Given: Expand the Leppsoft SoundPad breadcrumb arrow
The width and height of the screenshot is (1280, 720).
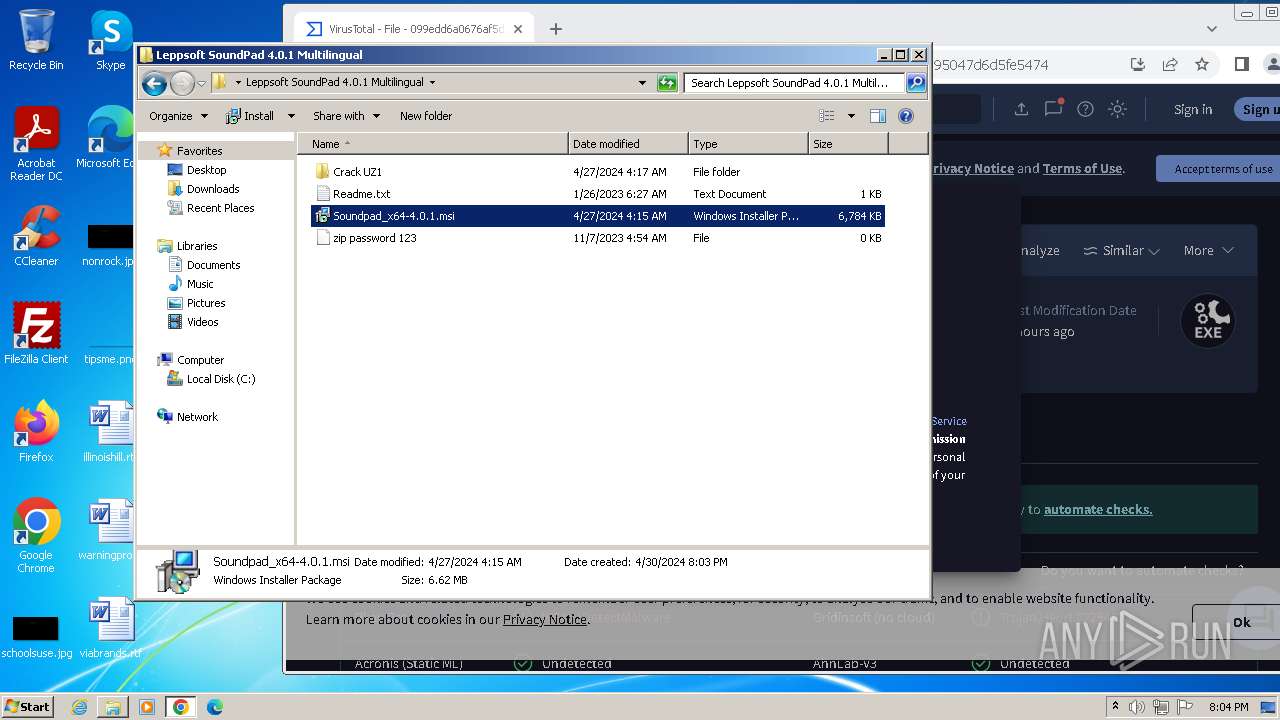Looking at the screenshot, I should point(432,83).
